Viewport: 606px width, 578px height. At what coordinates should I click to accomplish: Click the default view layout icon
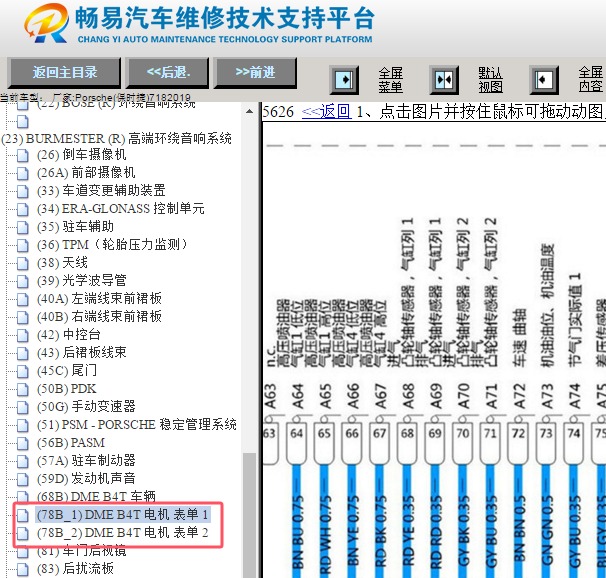click(x=444, y=80)
